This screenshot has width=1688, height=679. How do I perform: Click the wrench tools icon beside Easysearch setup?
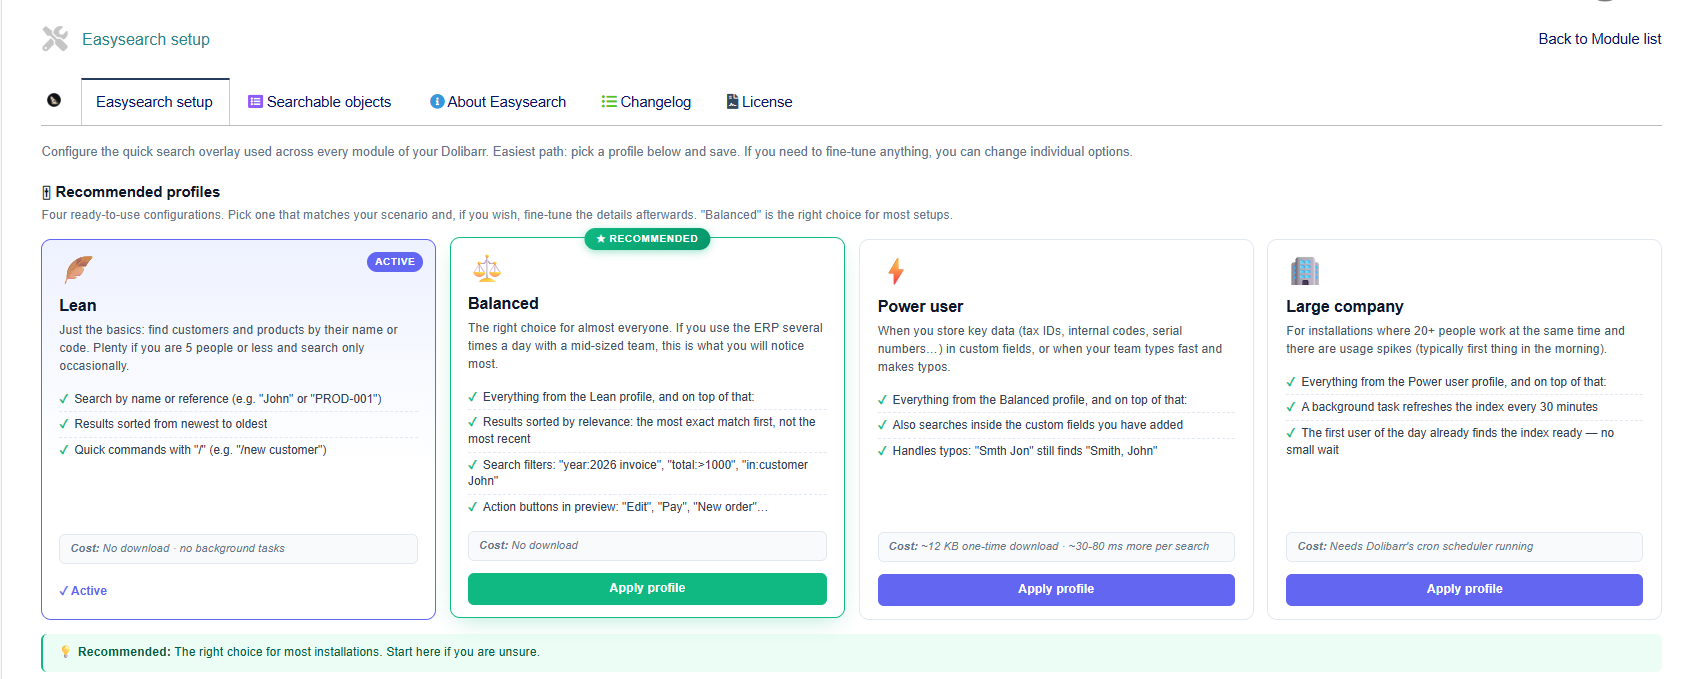(x=55, y=39)
